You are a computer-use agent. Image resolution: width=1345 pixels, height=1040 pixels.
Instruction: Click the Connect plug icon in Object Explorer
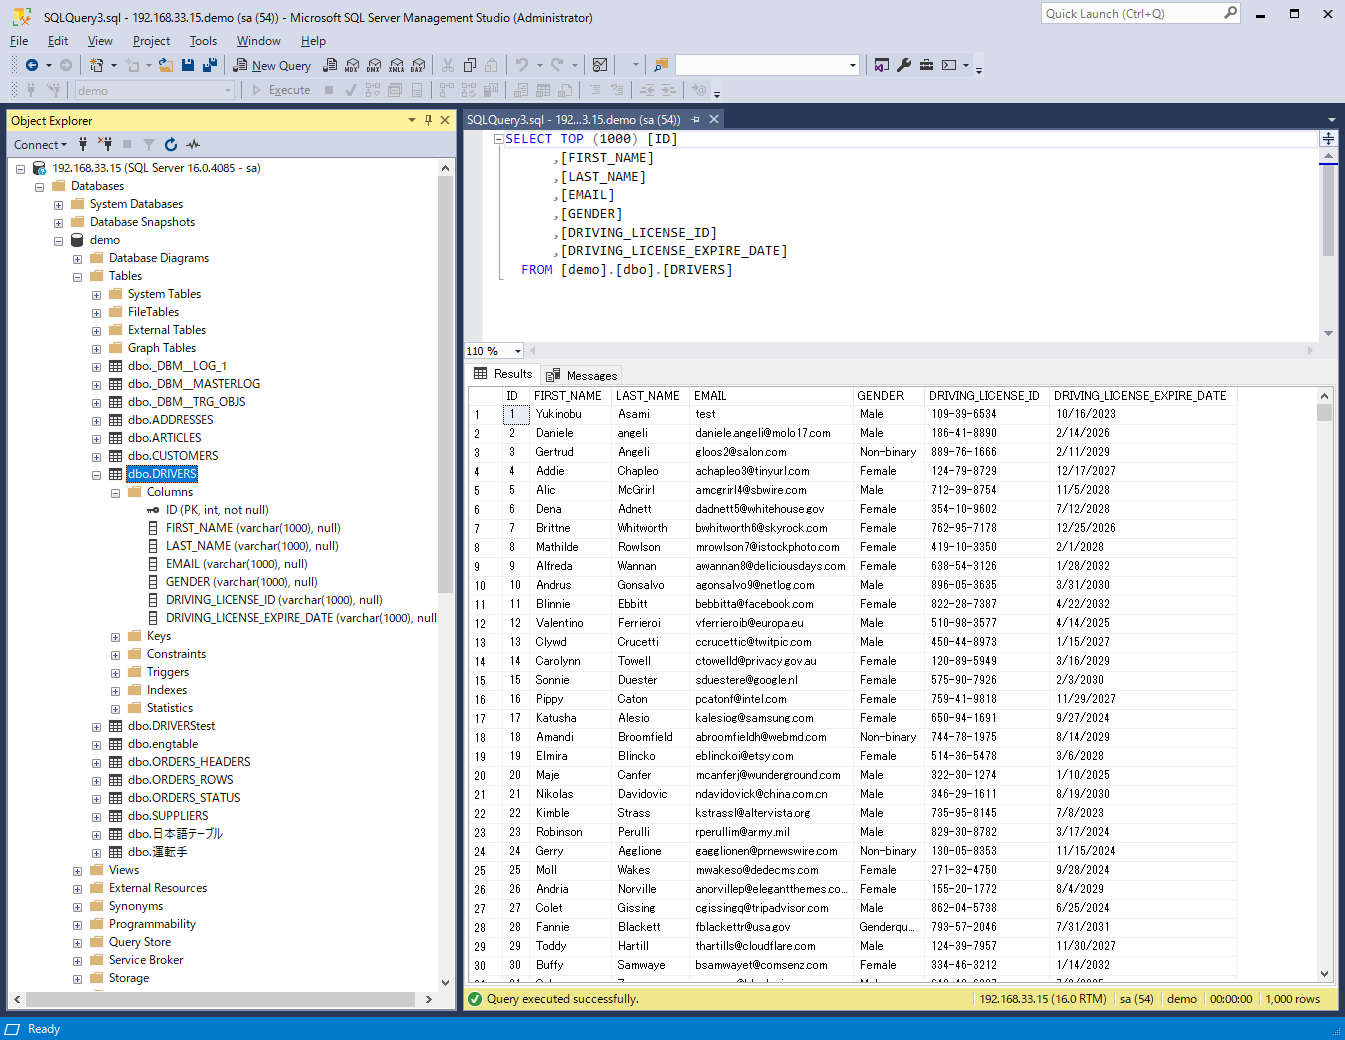click(x=83, y=144)
